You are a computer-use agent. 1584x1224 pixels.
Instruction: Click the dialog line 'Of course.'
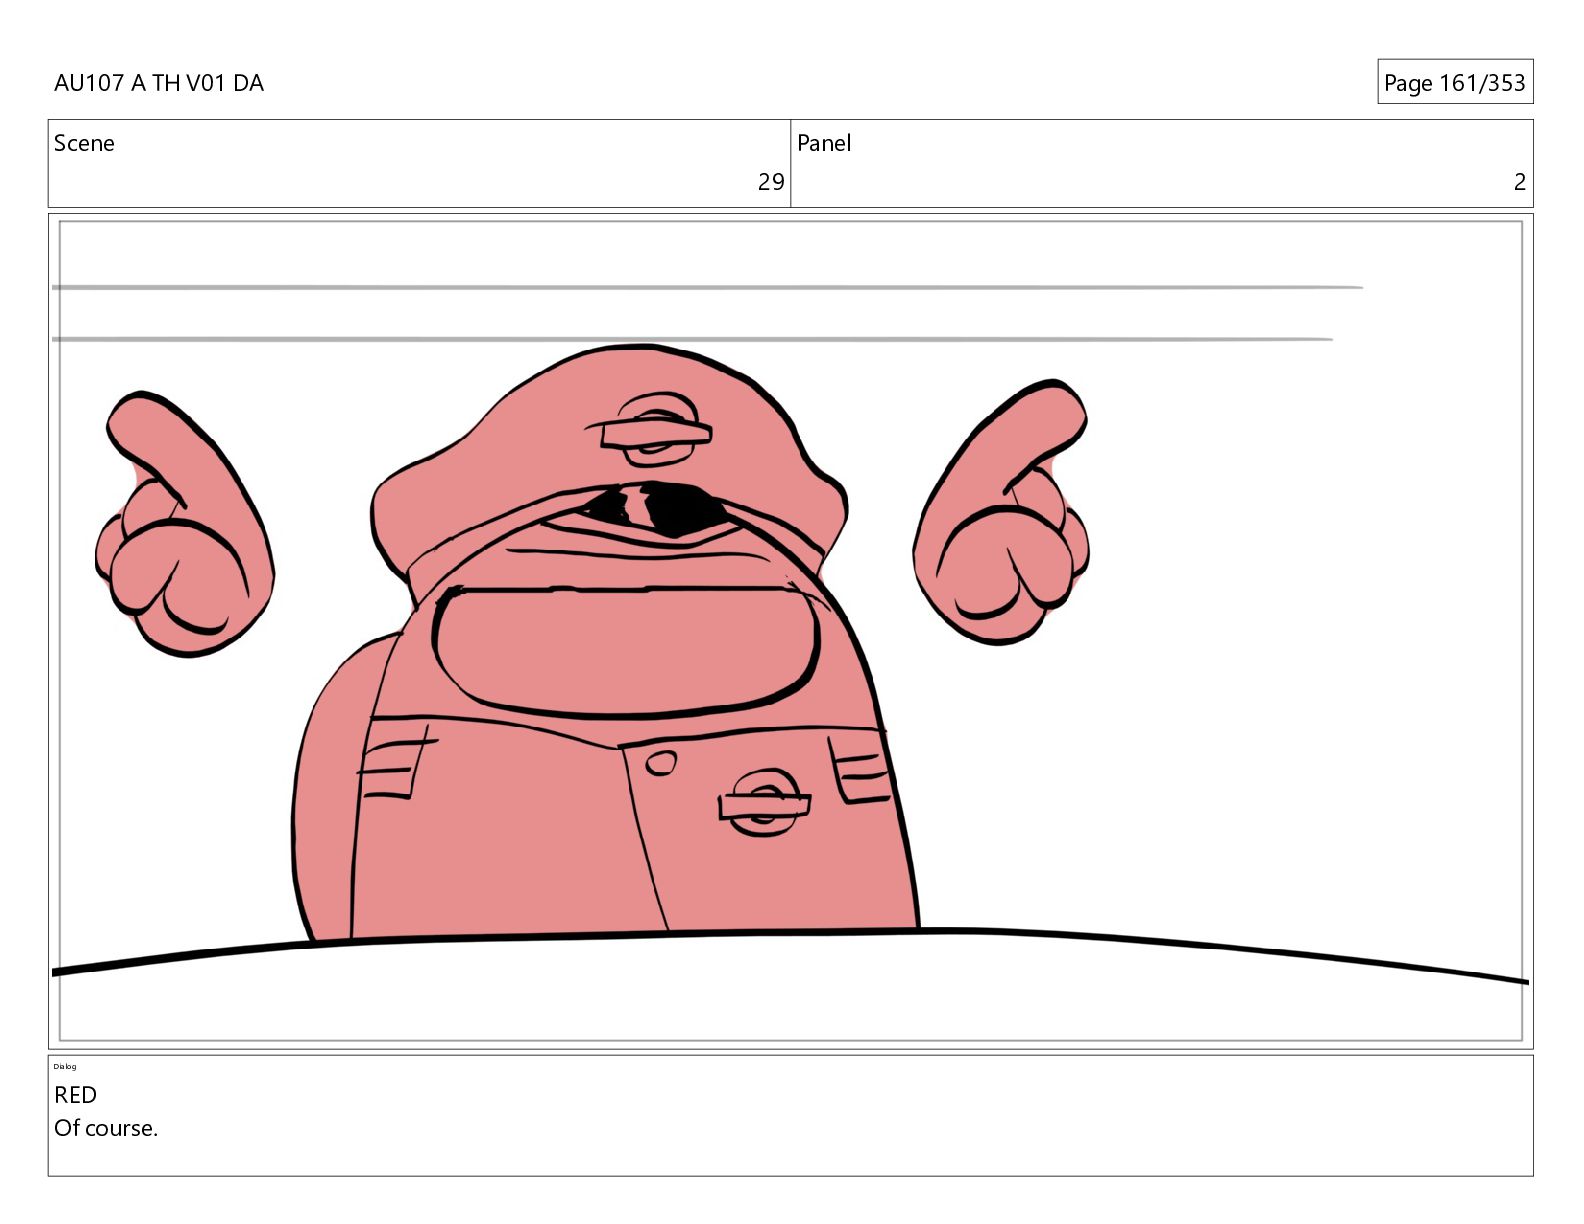click(106, 1128)
